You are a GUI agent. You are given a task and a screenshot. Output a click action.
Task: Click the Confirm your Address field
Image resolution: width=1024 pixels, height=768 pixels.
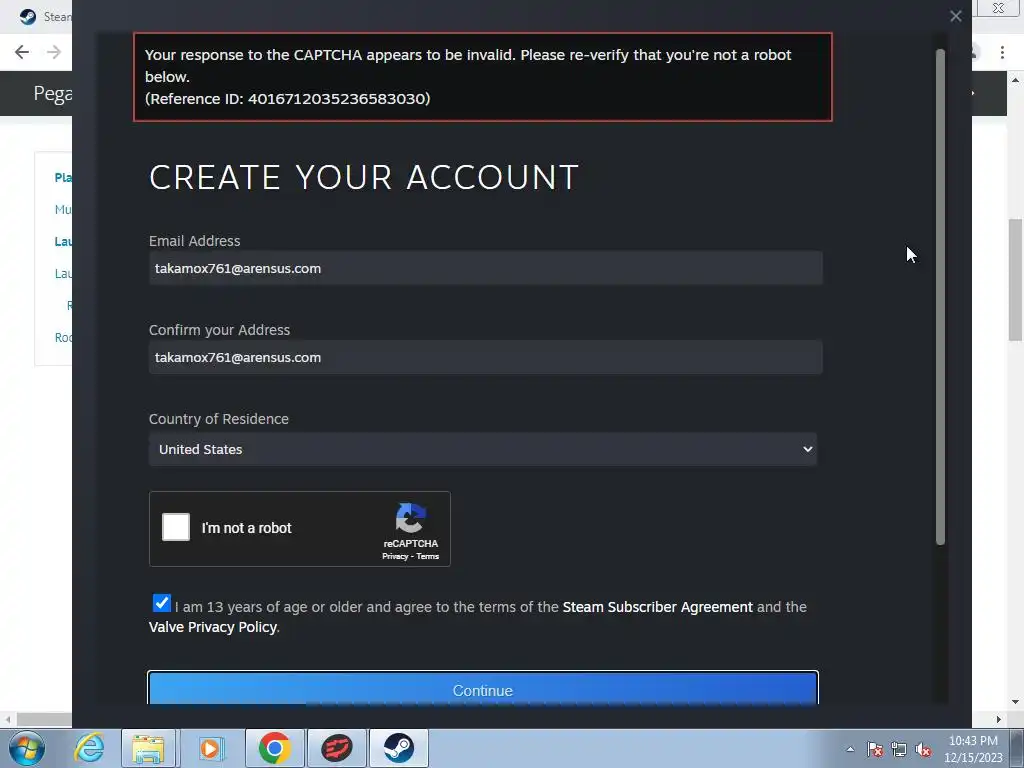tap(485, 357)
